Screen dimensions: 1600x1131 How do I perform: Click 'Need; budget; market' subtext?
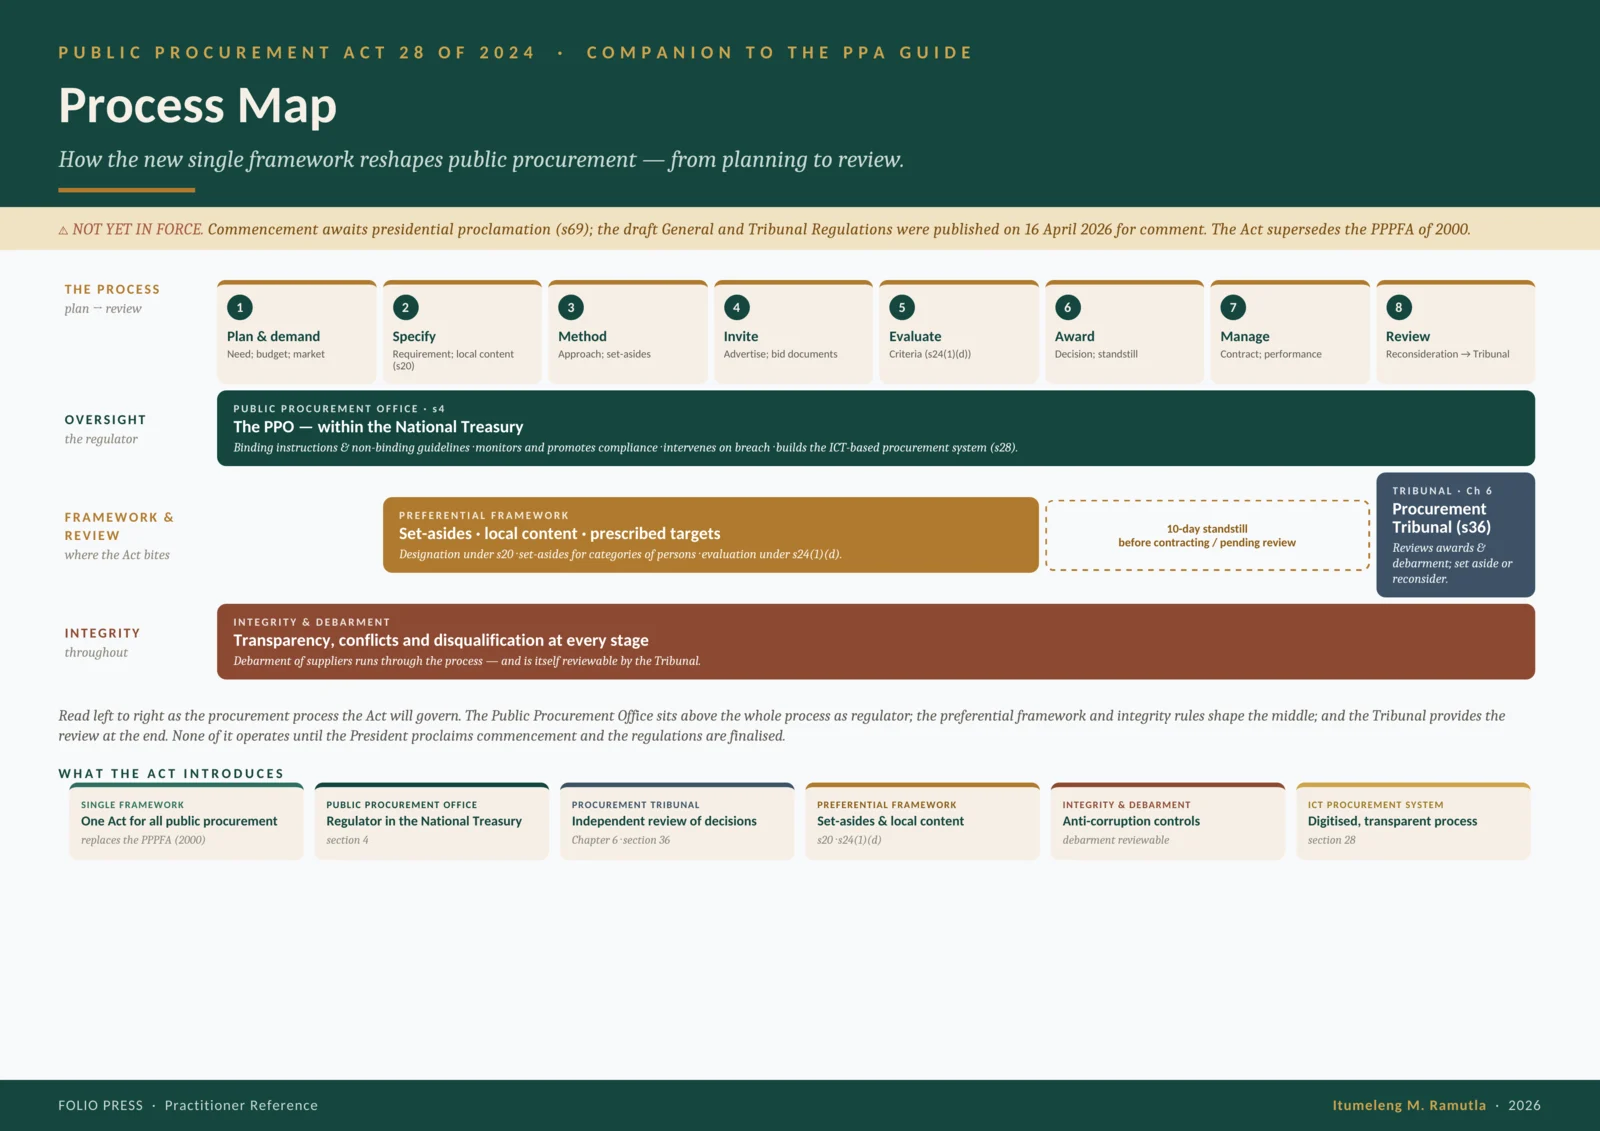(276, 354)
